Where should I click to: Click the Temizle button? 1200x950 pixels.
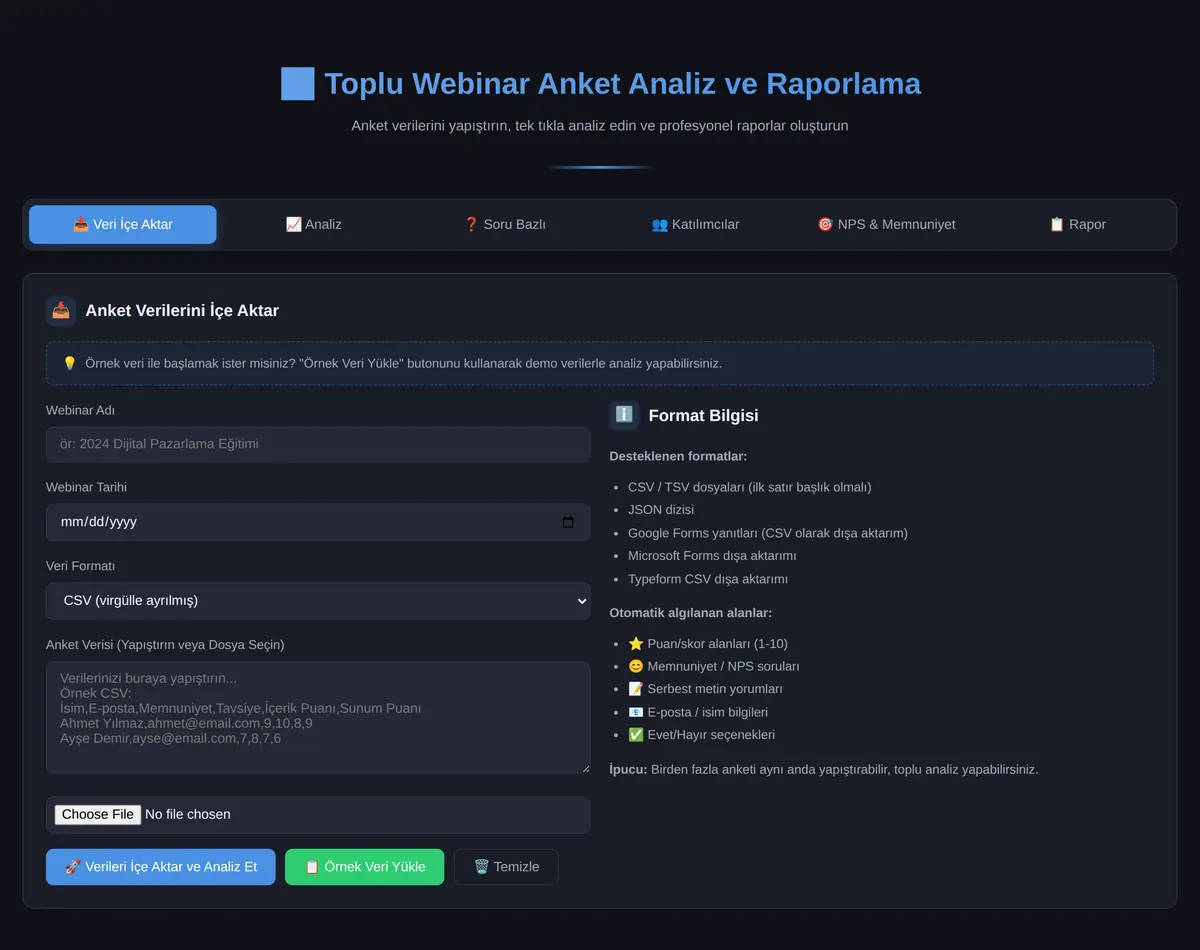pos(506,867)
